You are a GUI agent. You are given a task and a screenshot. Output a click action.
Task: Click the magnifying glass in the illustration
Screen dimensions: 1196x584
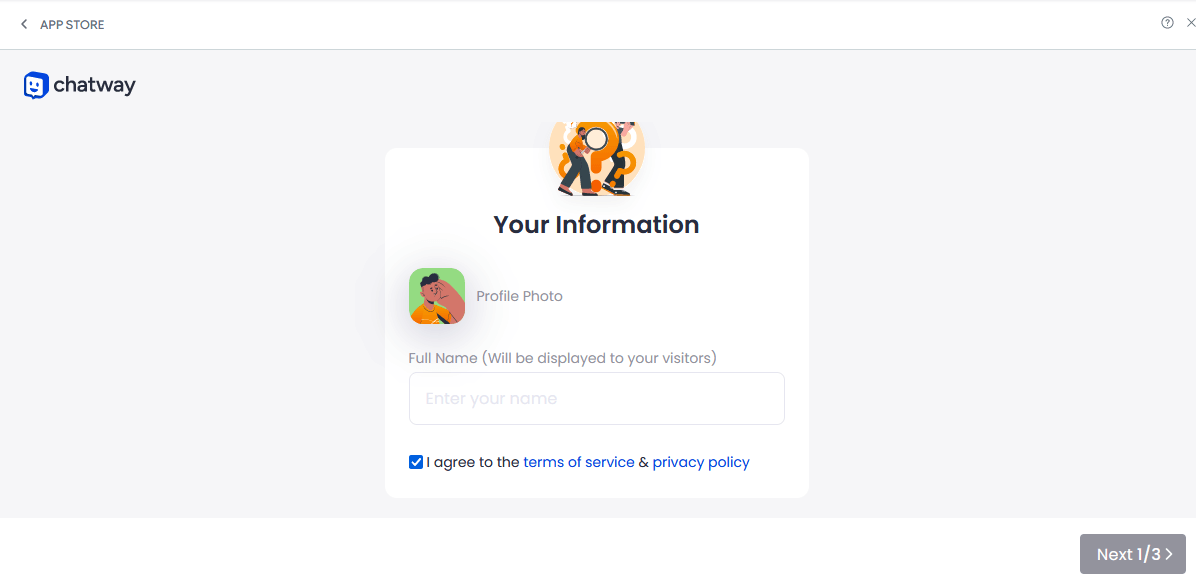596,139
